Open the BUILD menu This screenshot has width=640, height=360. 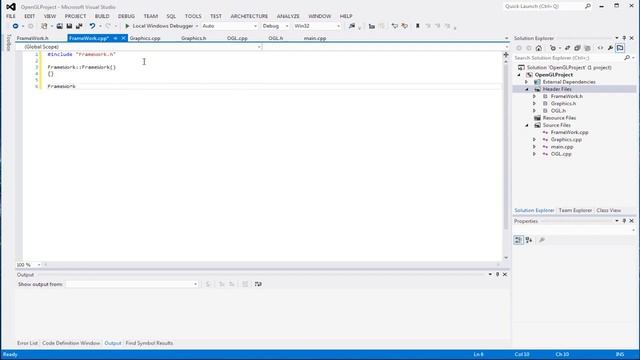102,16
